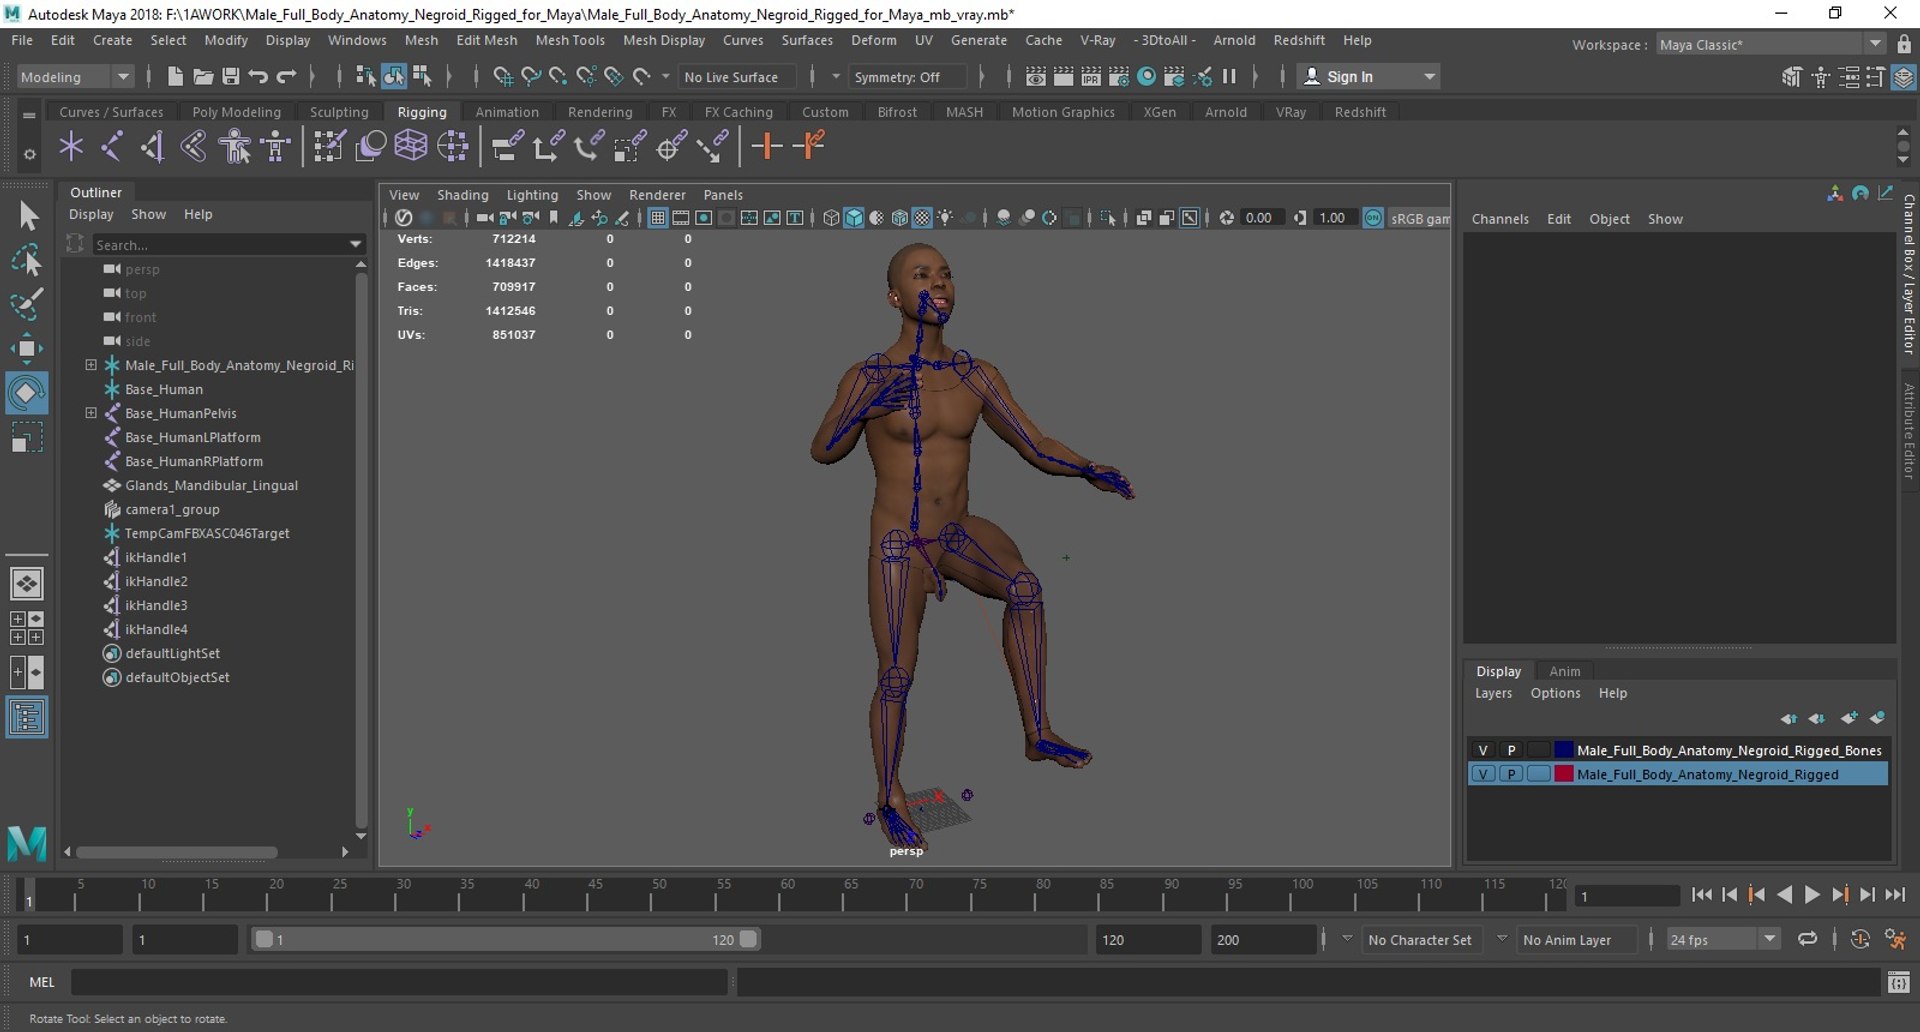Switch to the Anim layer tab
The height and width of the screenshot is (1032, 1920).
click(1565, 671)
